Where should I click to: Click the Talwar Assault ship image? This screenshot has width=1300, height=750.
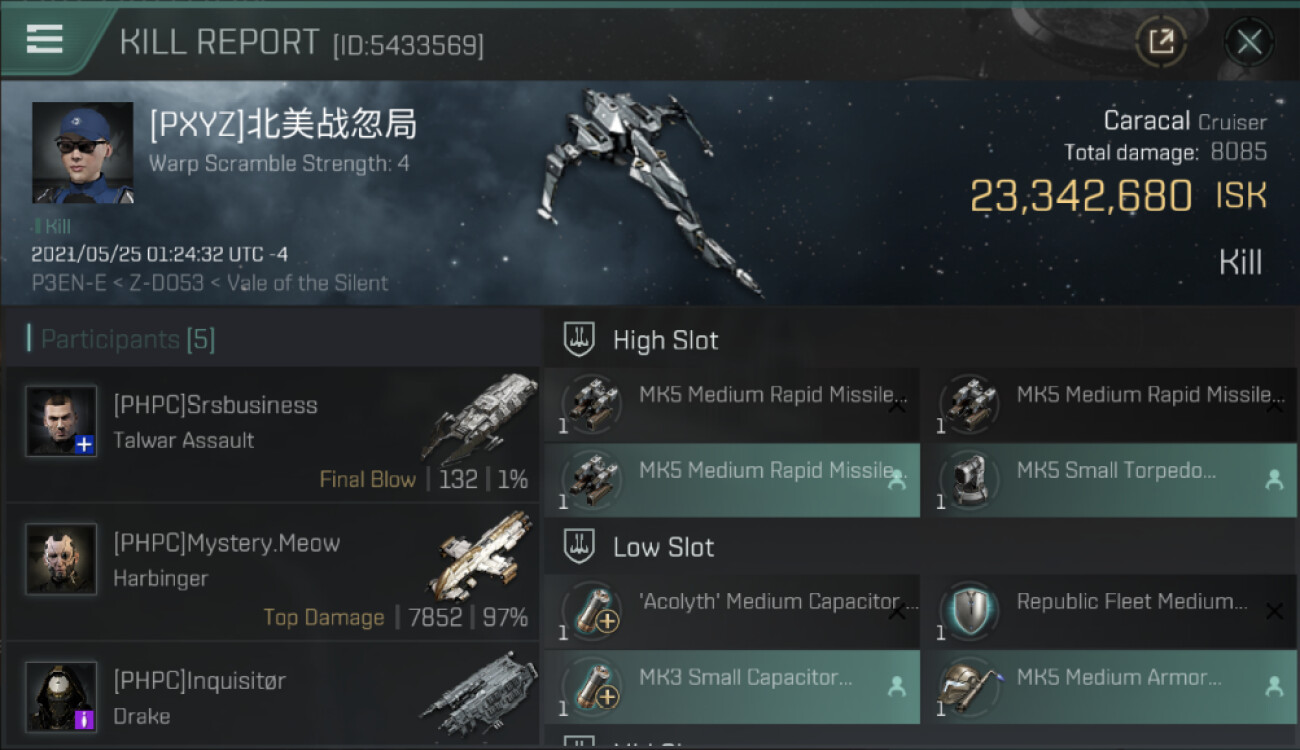tap(479, 418)
